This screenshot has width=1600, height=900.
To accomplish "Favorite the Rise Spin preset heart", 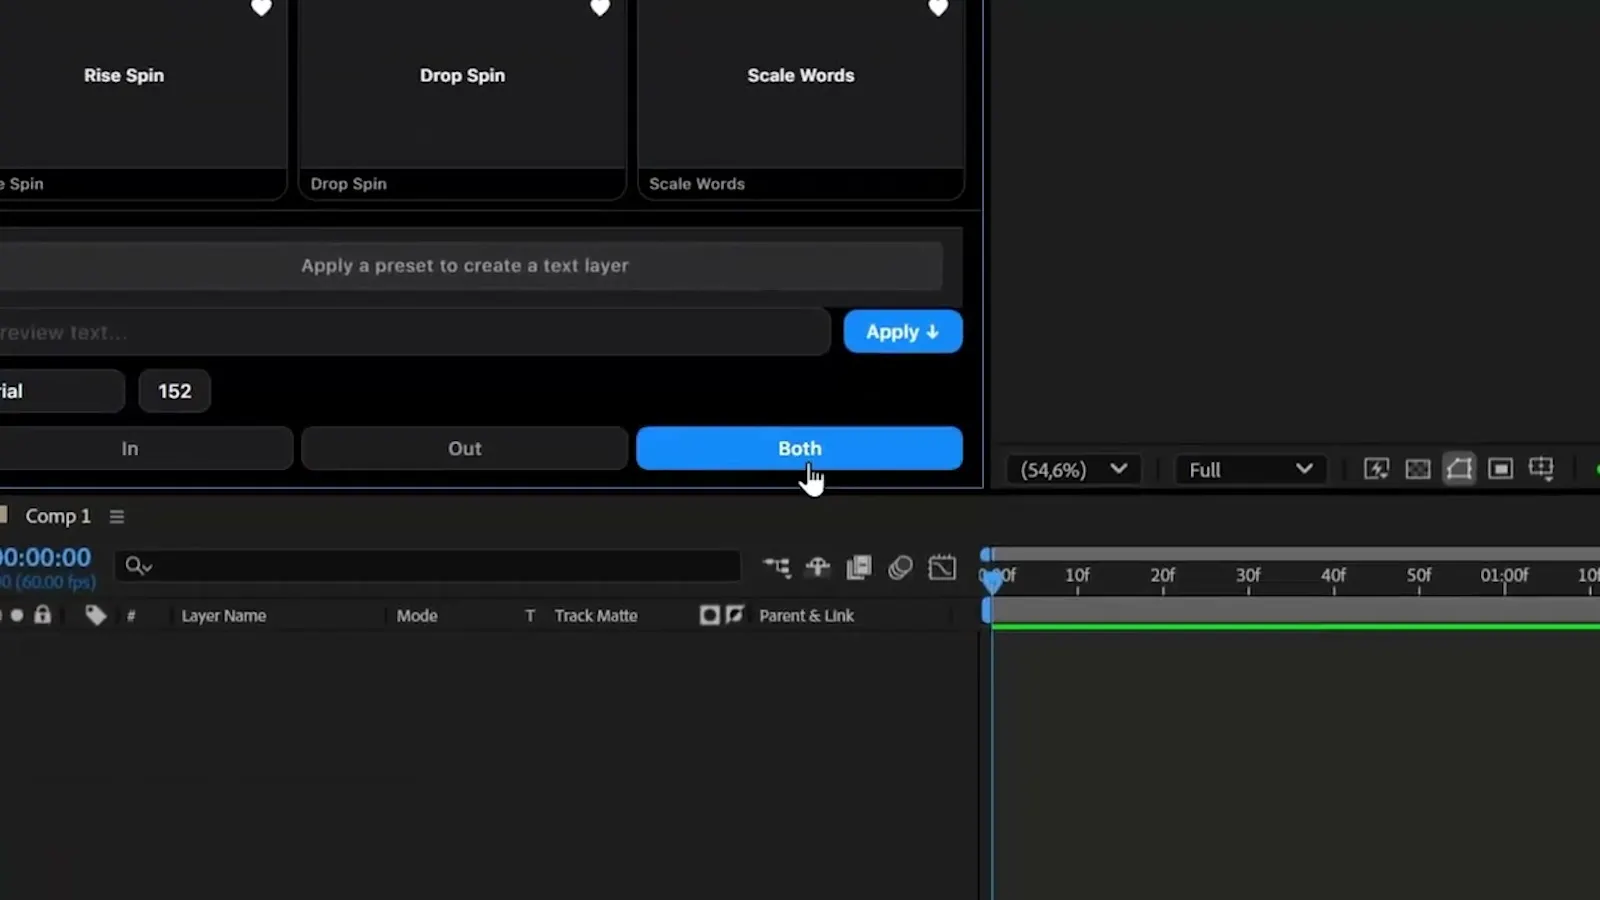I will [x=261, y=8].
